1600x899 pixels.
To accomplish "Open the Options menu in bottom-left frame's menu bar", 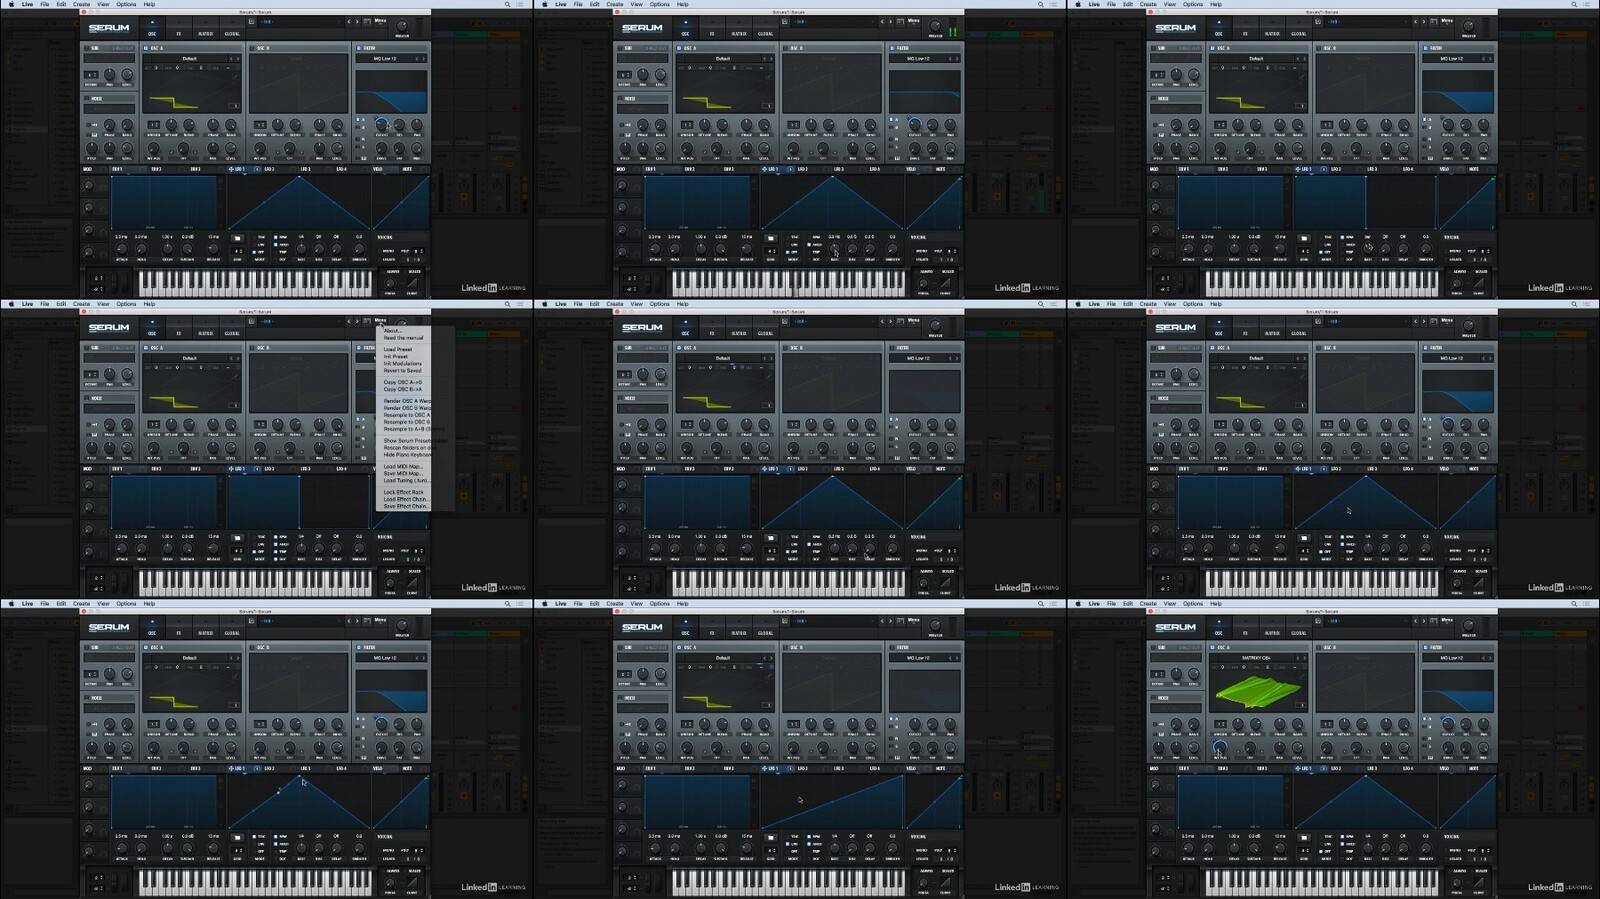I will pos(126,604).
